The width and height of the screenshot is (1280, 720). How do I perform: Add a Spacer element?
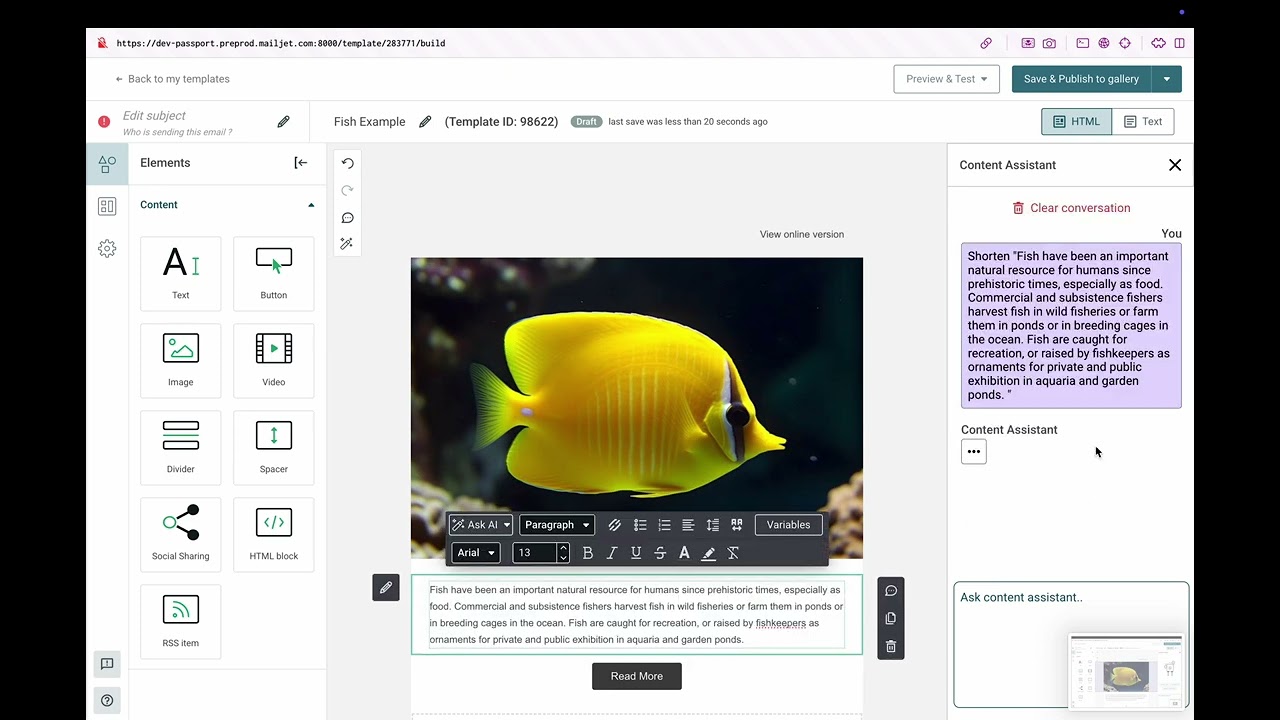click(274, 447)
